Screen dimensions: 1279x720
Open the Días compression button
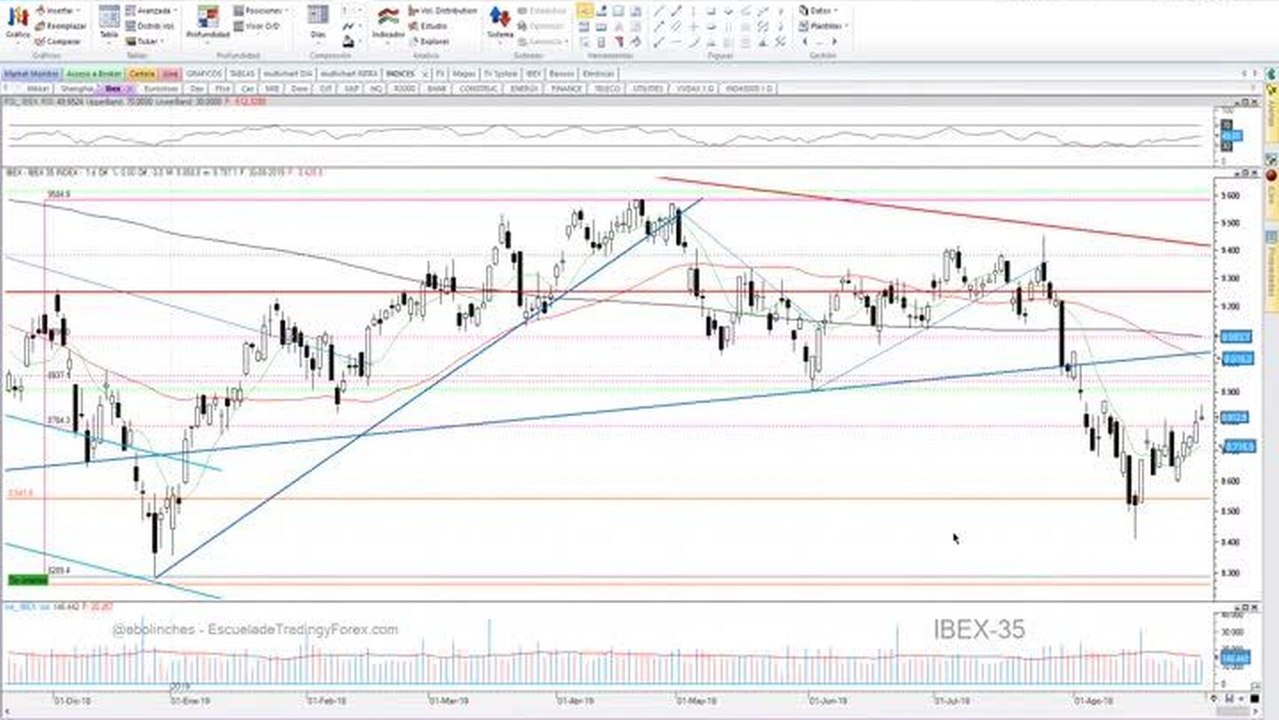[x=318, y=23]
